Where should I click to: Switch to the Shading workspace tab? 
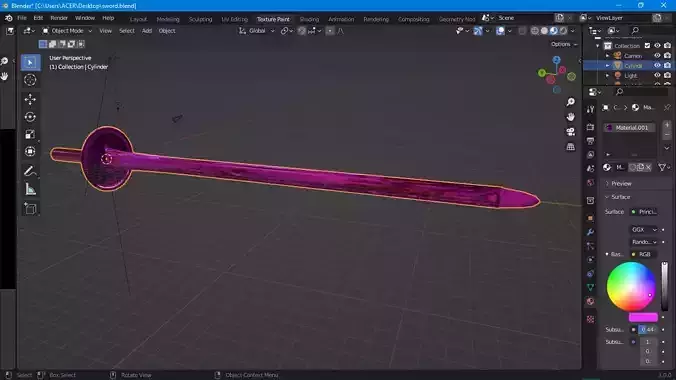(x=309, y=19)
